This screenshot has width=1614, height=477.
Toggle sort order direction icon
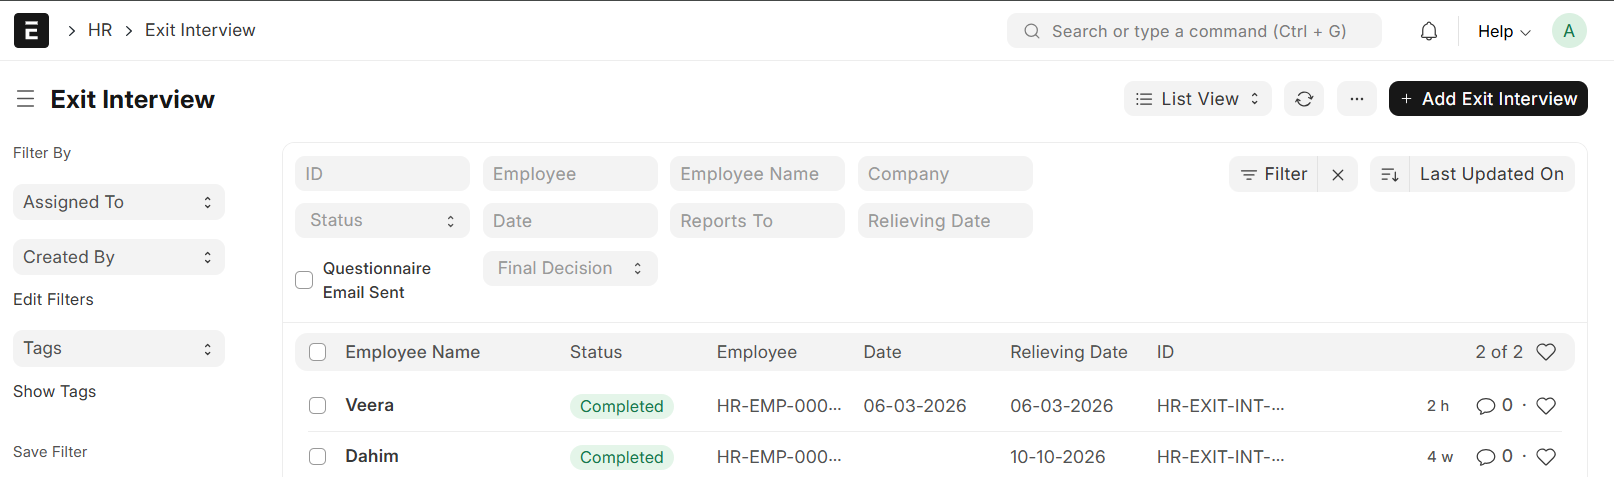[x=1389, y=175]
